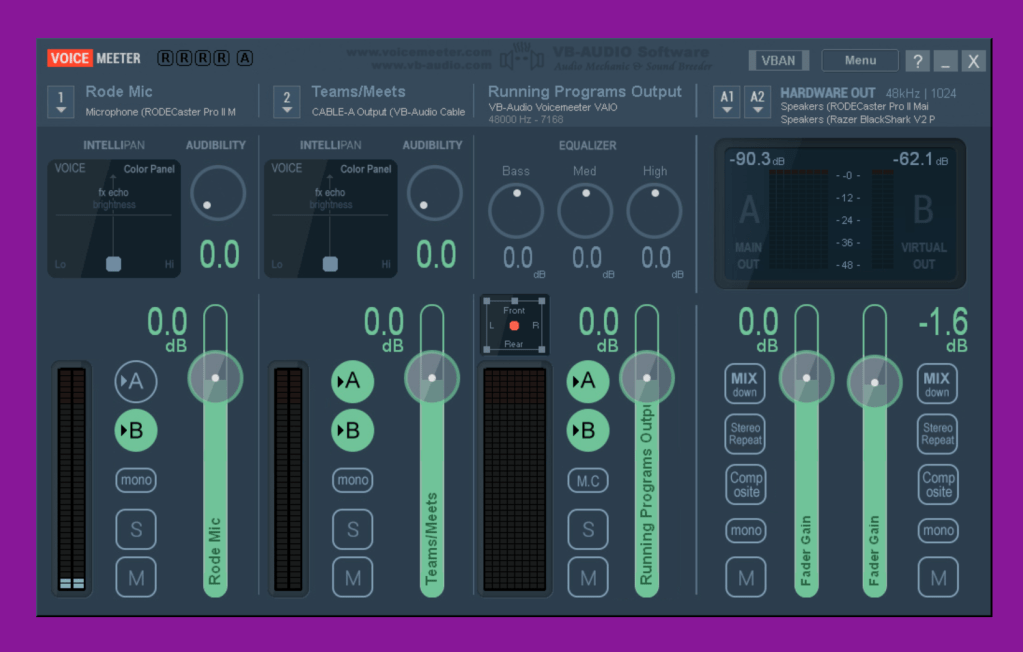The height and width of the screenshot is (652, 1023).
Task: Choose the A2 hardware output device
Action: tap(757, 102)
